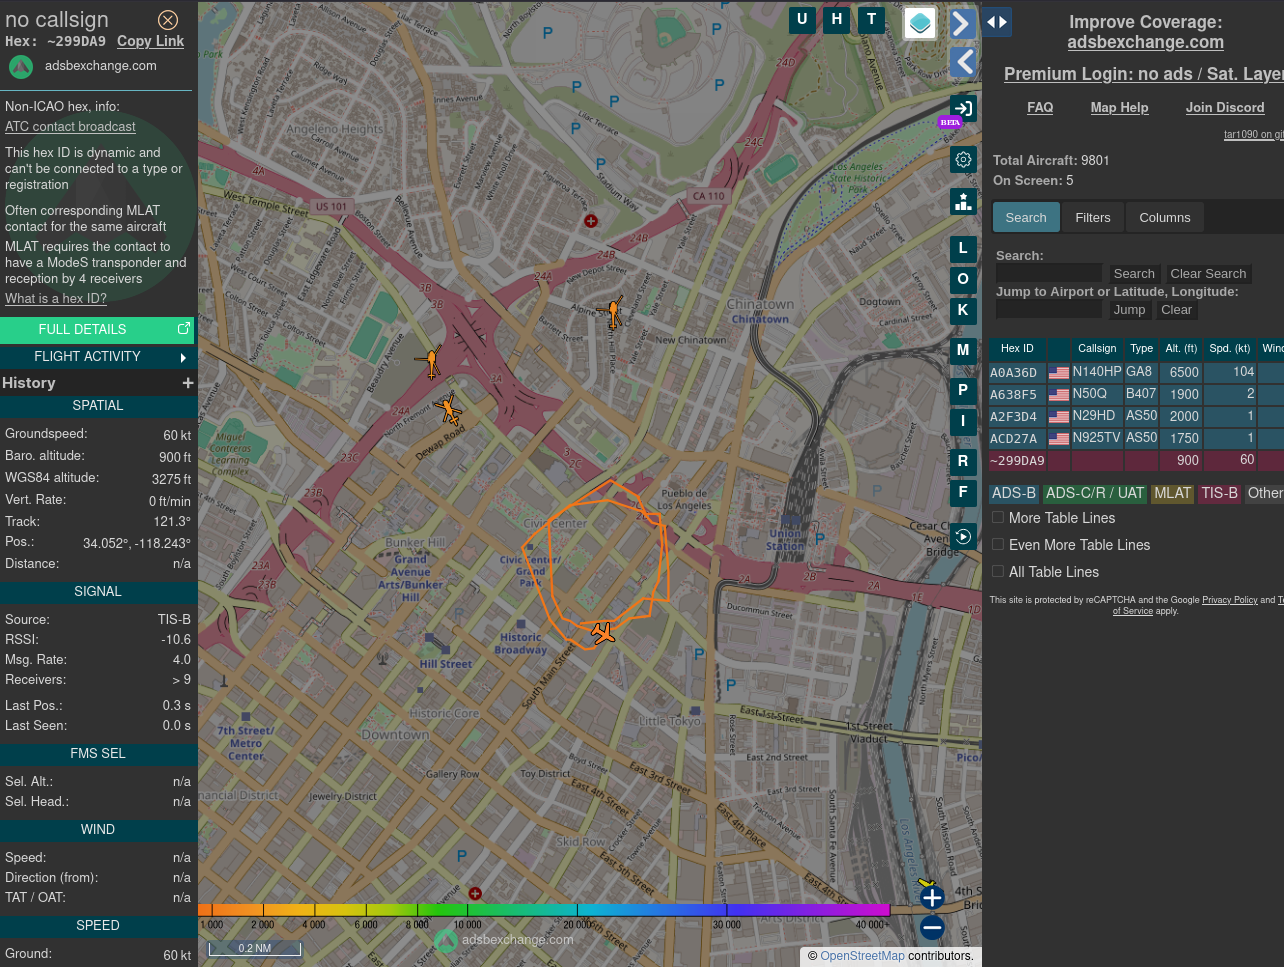The width and height of the screenshot is (1284, 967).
Task: Open the statistics chart icon
Action: click(963, 202)
